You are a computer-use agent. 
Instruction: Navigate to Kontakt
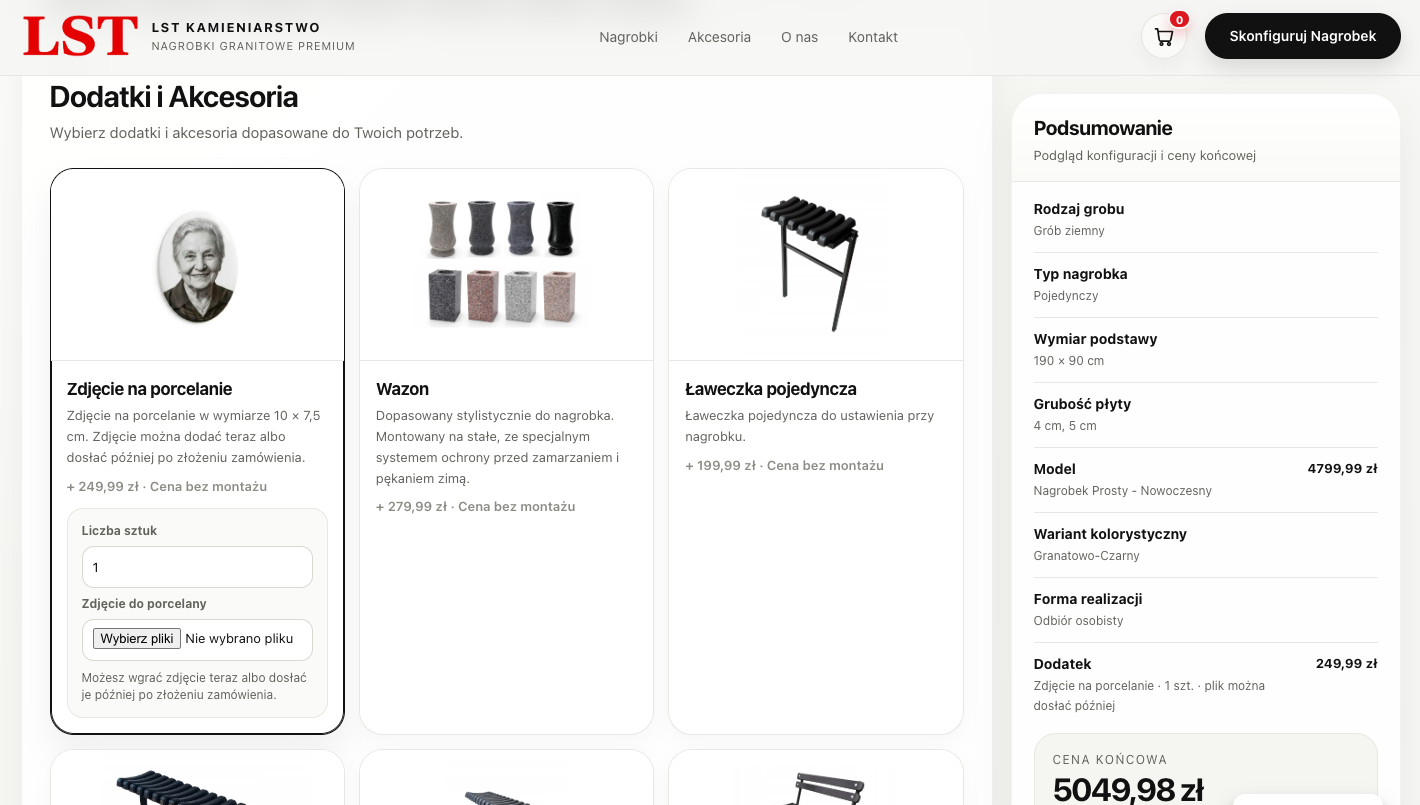(x=873, y=37)
